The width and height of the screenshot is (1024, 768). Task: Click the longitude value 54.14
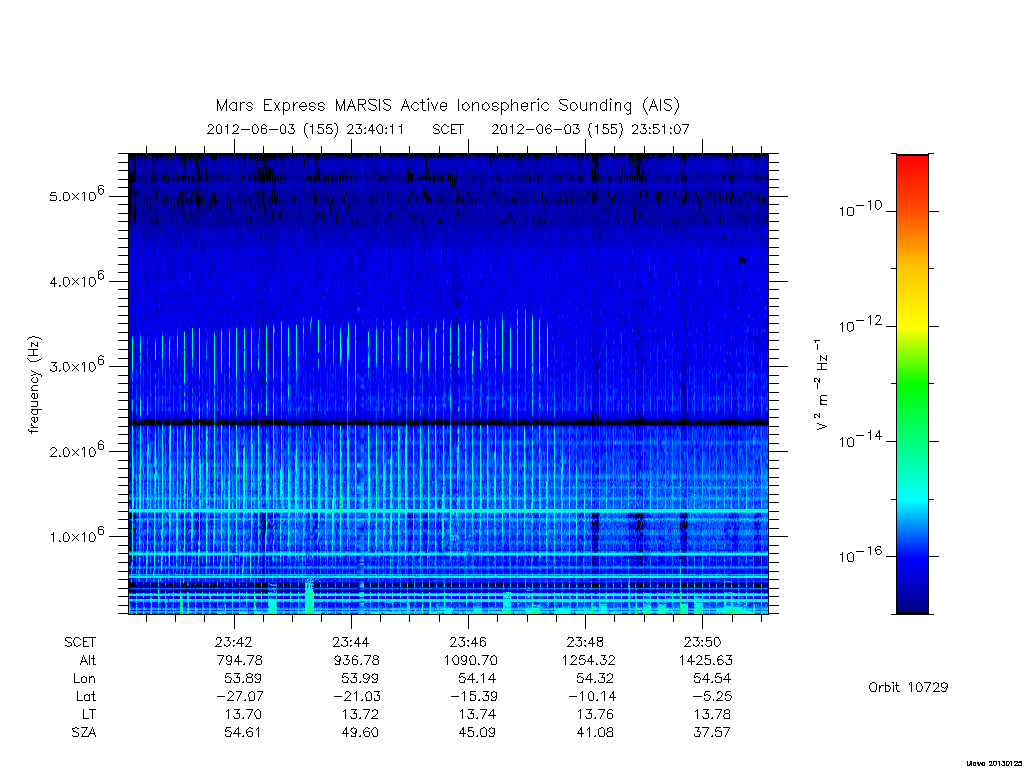click(477, 679)
